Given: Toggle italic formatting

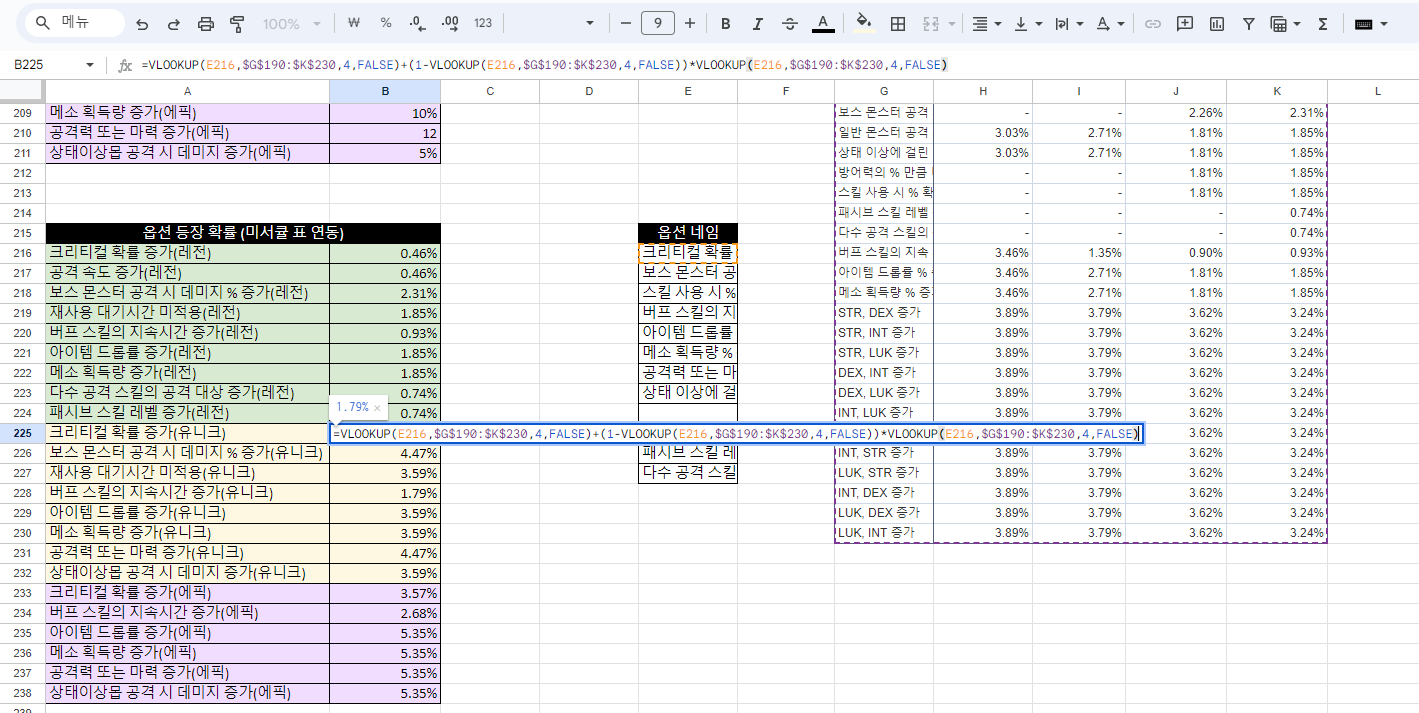Looking at the screenshot, I should (x=758, y=23).
